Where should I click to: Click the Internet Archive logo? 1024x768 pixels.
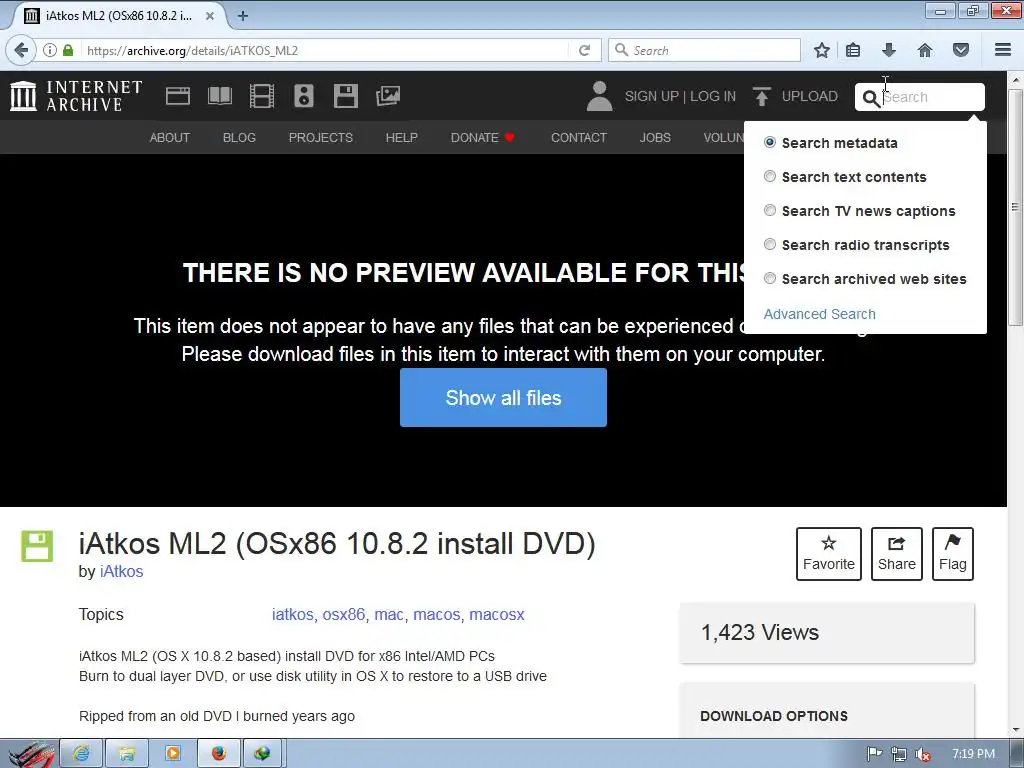pyautogui.click(x=76, y=96)
